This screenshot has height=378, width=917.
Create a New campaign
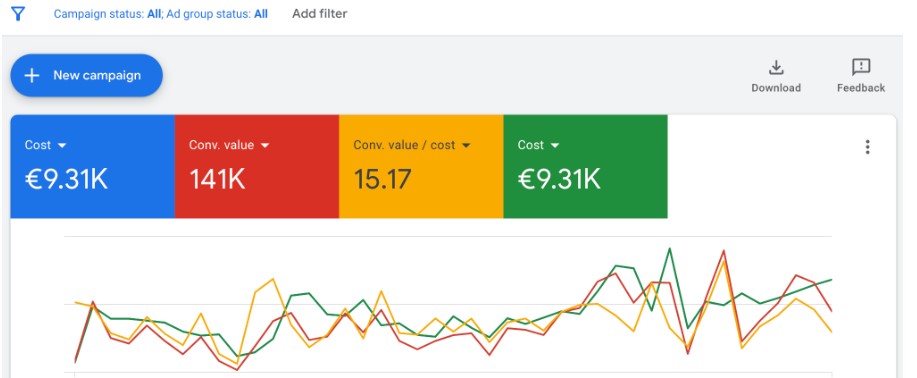(x=87, y=75)
